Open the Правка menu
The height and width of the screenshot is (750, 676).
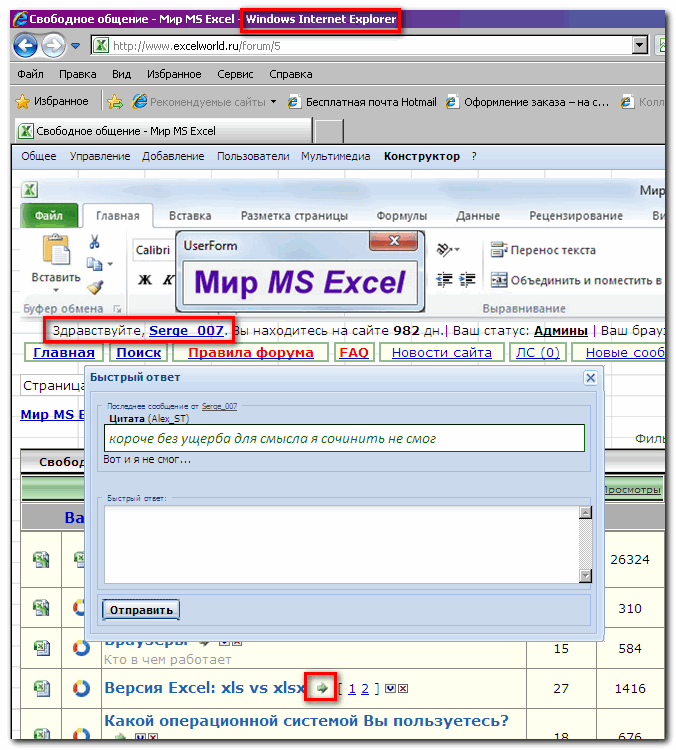(x=78, y=74)
